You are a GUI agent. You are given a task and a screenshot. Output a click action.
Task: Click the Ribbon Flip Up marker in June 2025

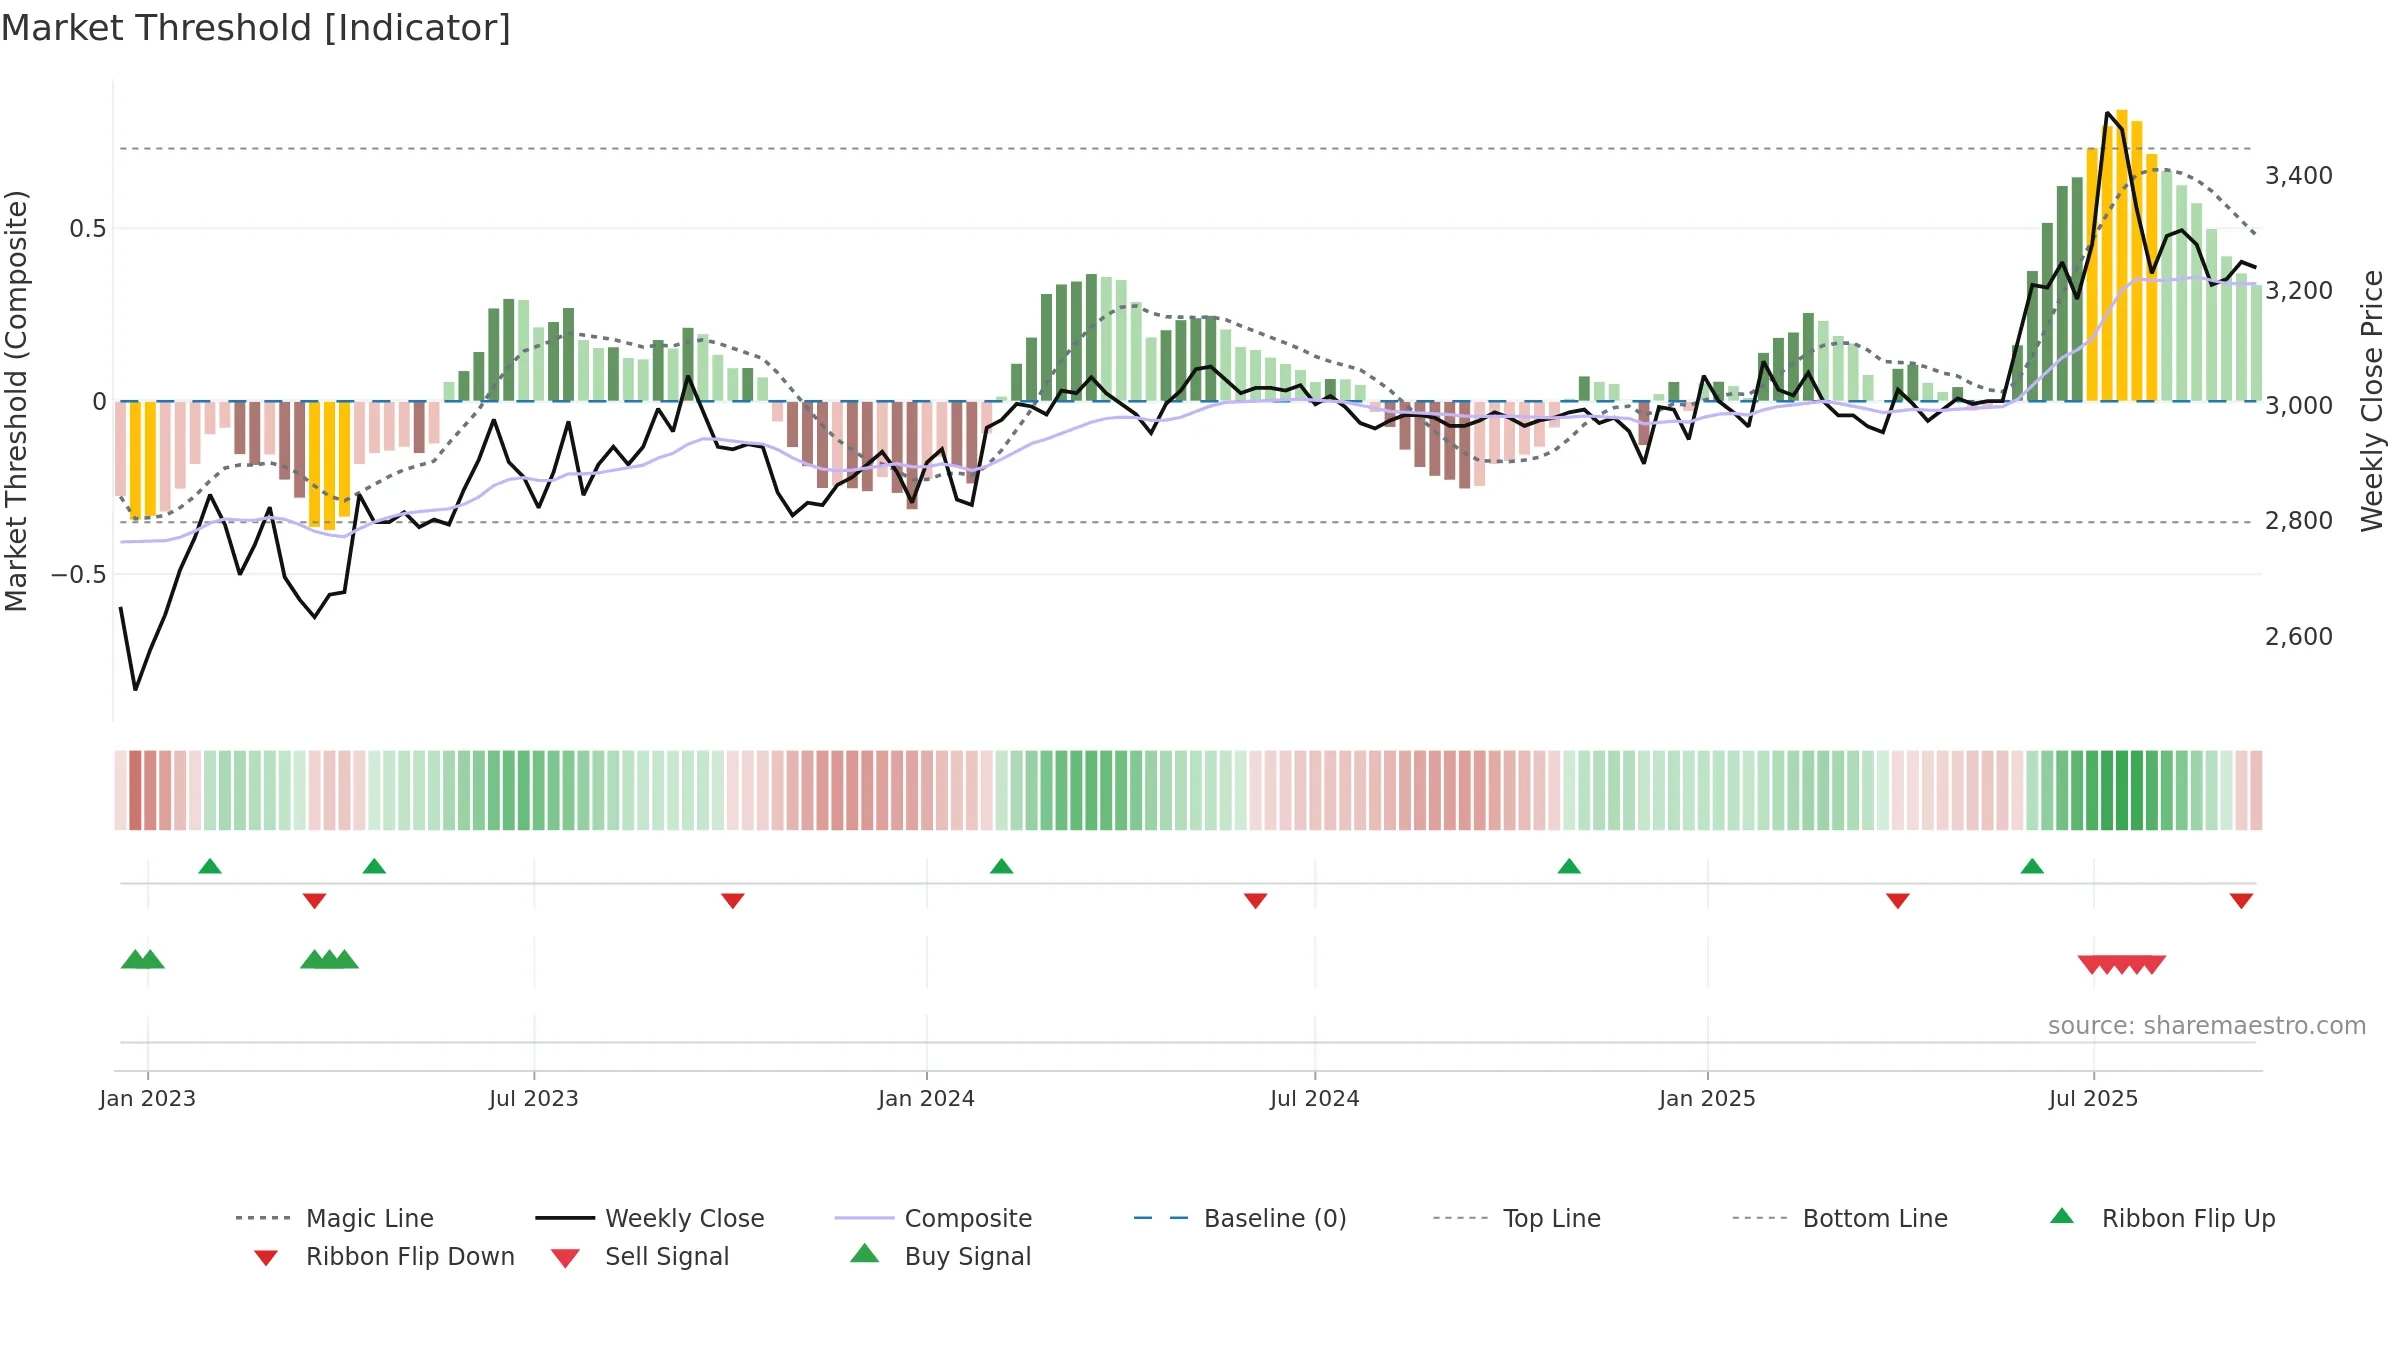tap(2032, 866)
